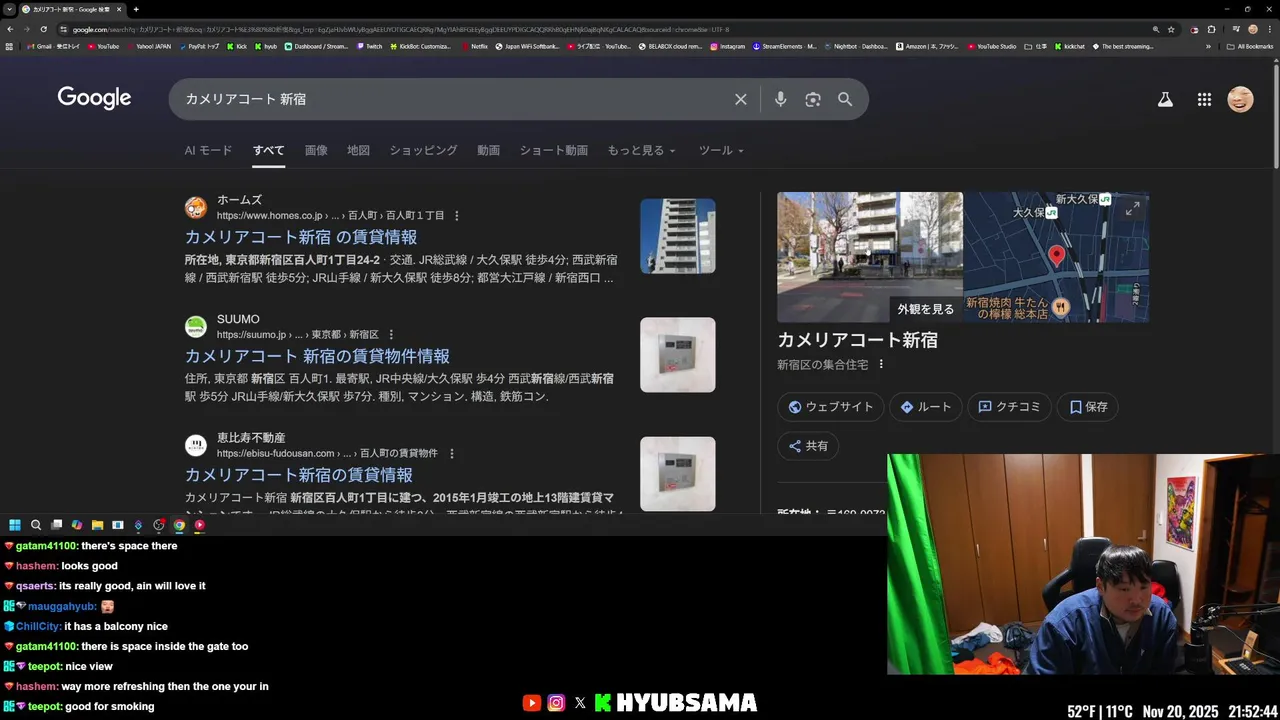Click the SUUMO site favicon

coord(196,326)
